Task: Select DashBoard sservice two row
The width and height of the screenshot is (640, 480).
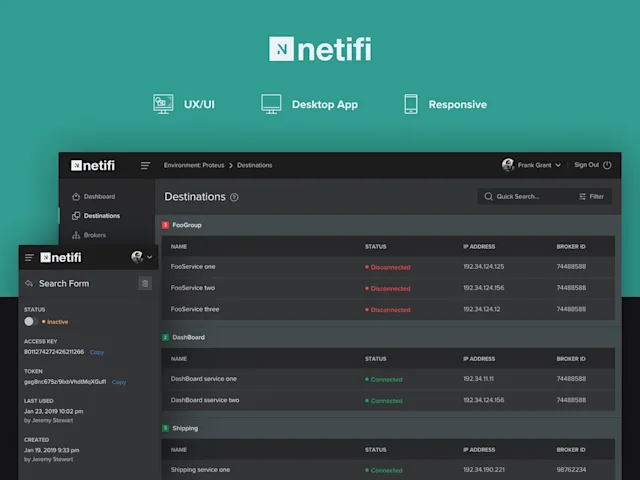Action: (388, 400)
